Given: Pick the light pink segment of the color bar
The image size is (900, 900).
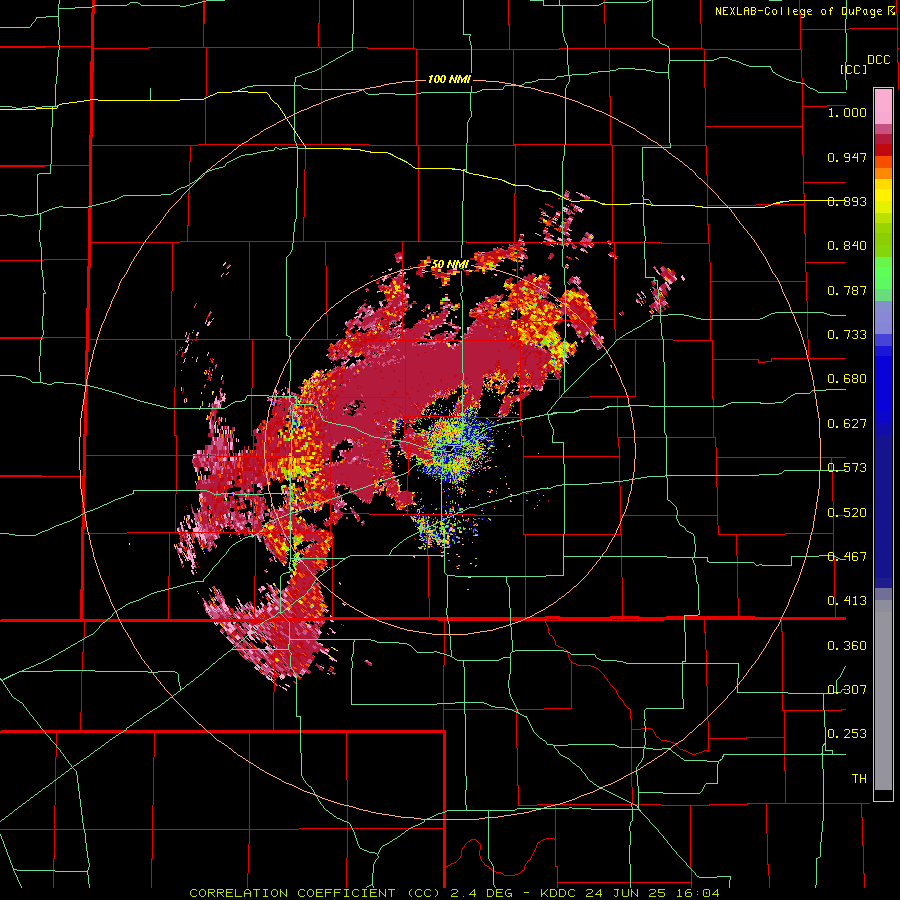Looking at the screenshot, I should (x=883, y=106).
